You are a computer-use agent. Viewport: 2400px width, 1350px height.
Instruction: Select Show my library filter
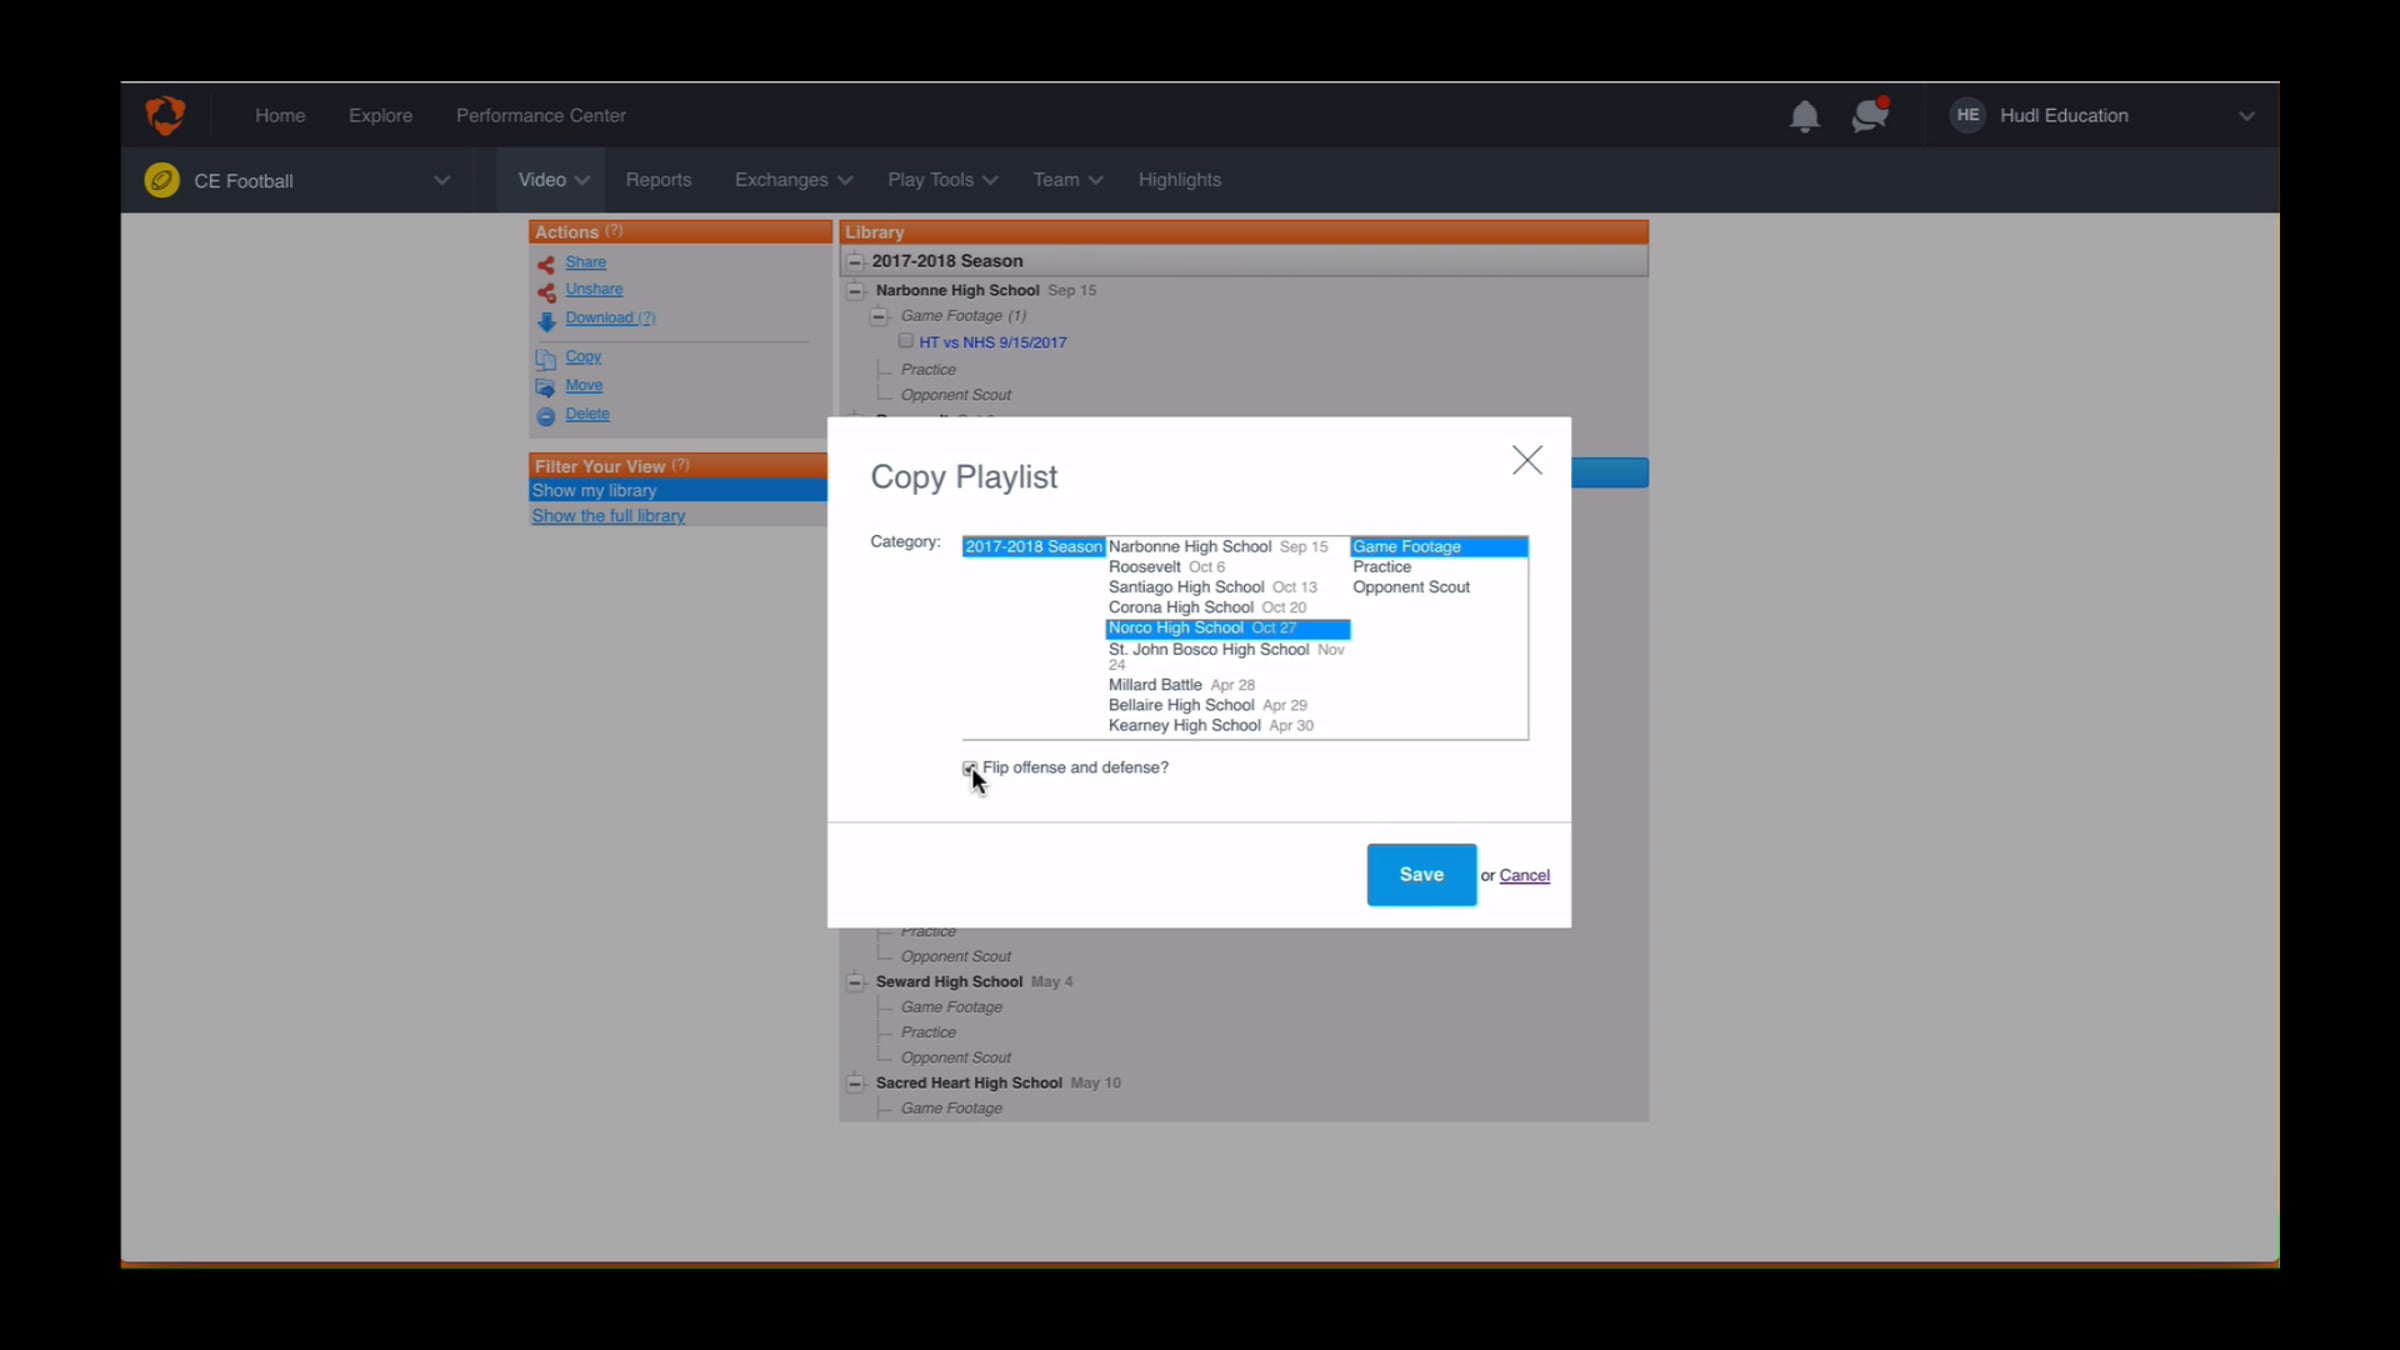pos(678,491)
